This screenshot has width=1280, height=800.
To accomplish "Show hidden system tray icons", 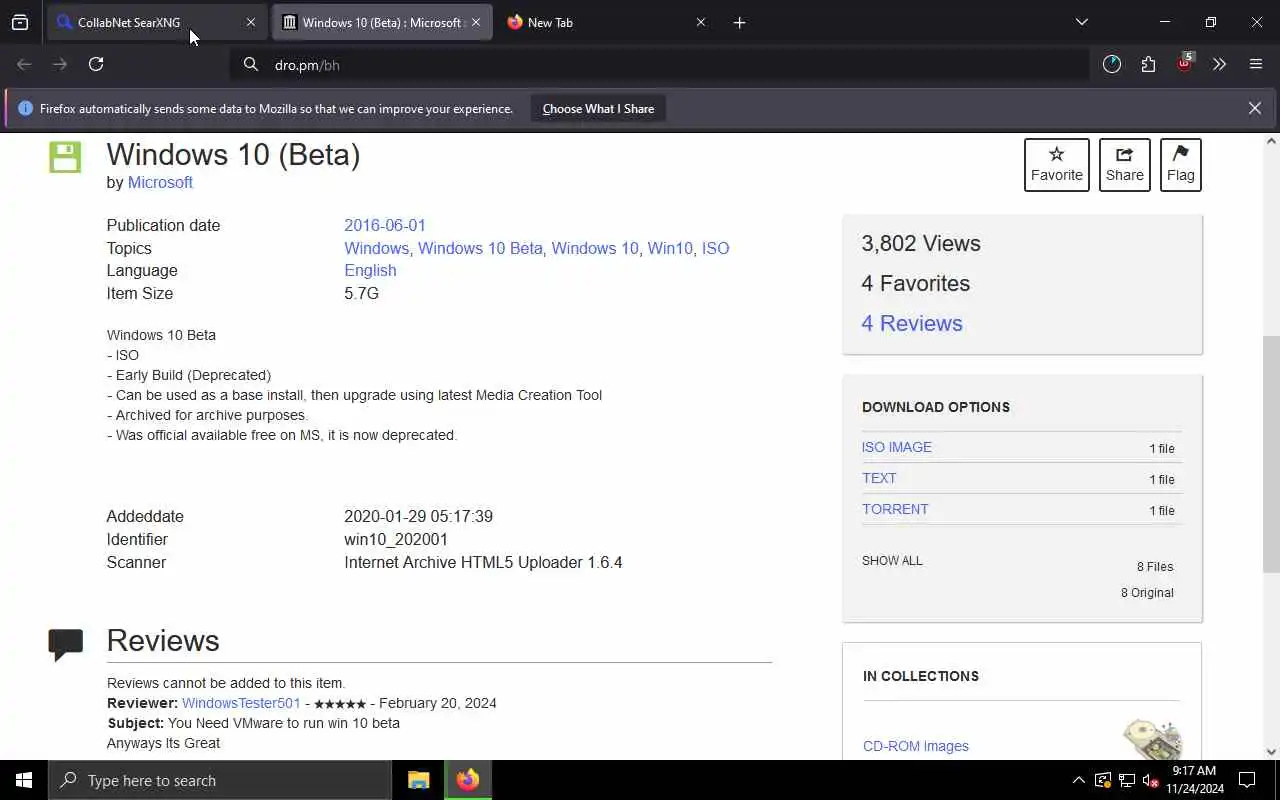I will 1078,780.
